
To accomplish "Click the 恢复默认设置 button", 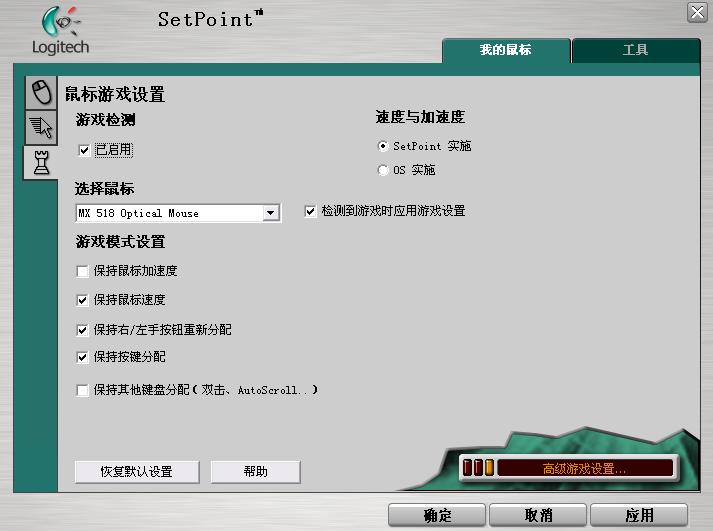I will (137, 471).
